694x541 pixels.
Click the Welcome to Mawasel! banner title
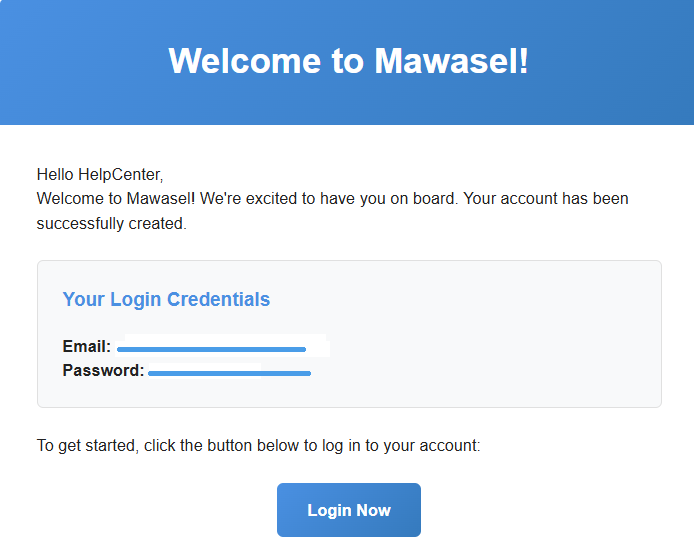(348, 61)
